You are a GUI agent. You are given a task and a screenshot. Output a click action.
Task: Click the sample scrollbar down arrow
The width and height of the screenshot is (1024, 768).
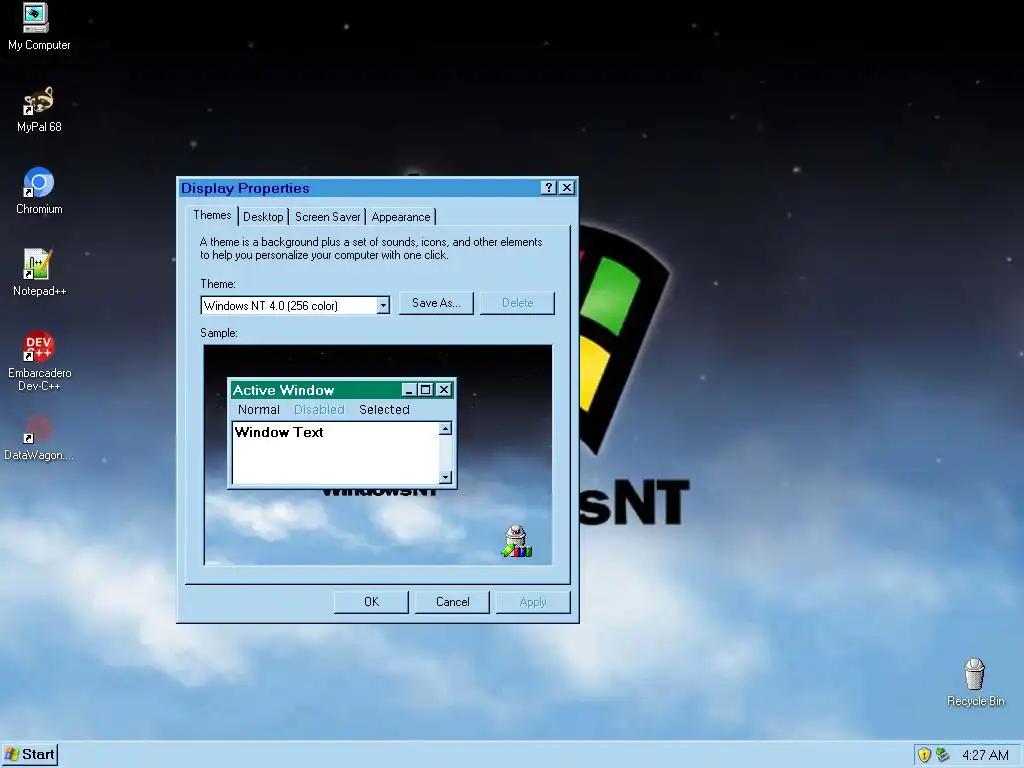[445, 477]
